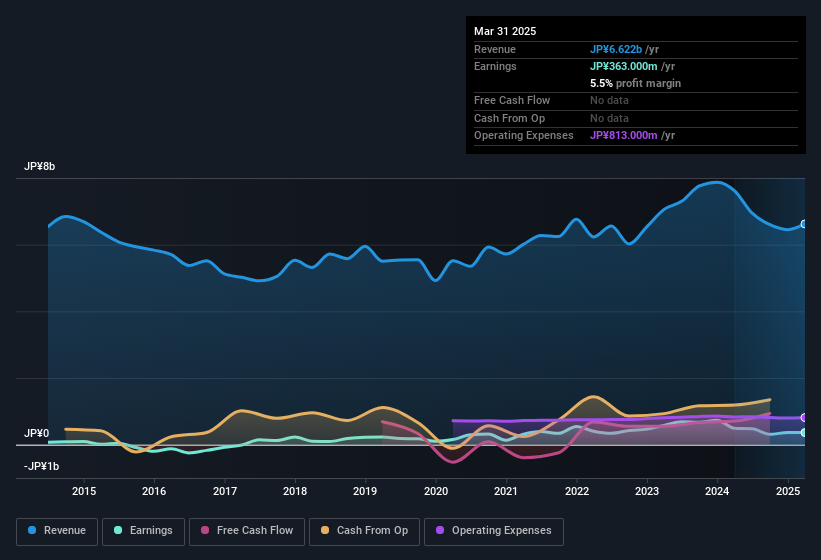
Task: Click the Operating Expenses tooltip row label
Action: pyautogui.click(x=524, y=136)
